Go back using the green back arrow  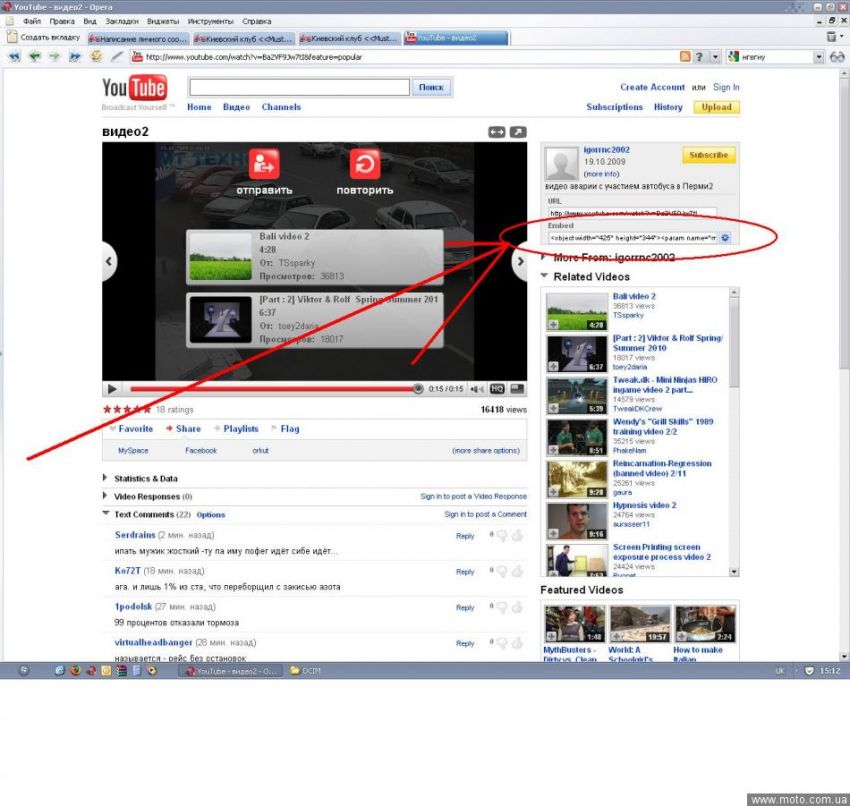[35, 56]
